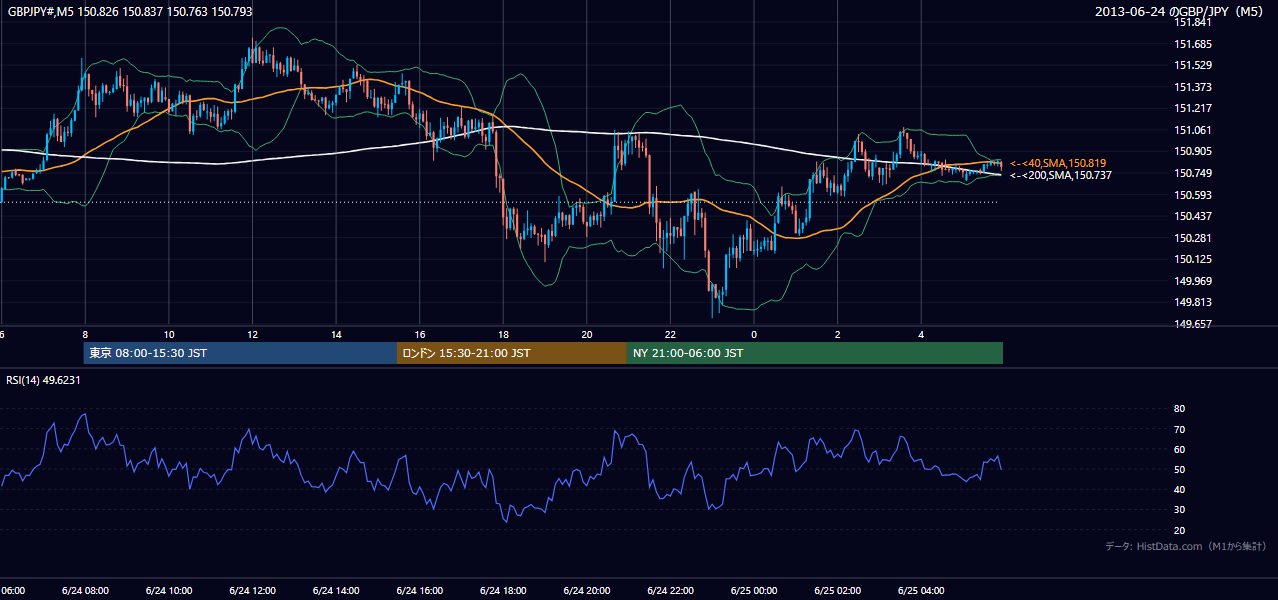Click price axis value 150.749
Viewport: 1278px width, 600px height.
coord(1194,173)
